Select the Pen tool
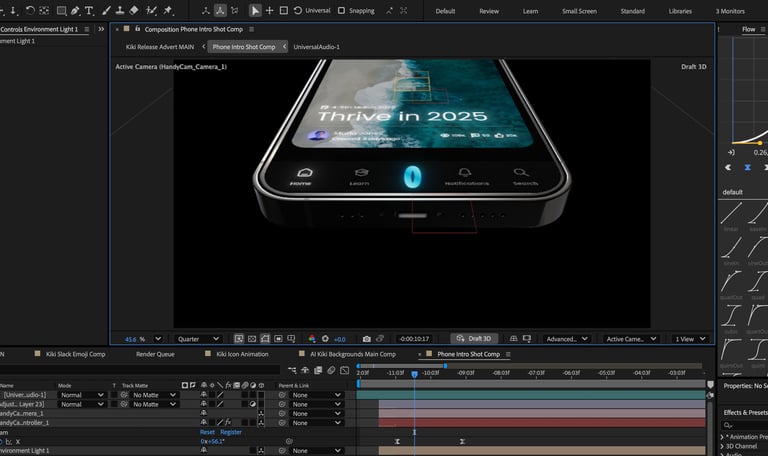768x456 pixels. (75, 10)
